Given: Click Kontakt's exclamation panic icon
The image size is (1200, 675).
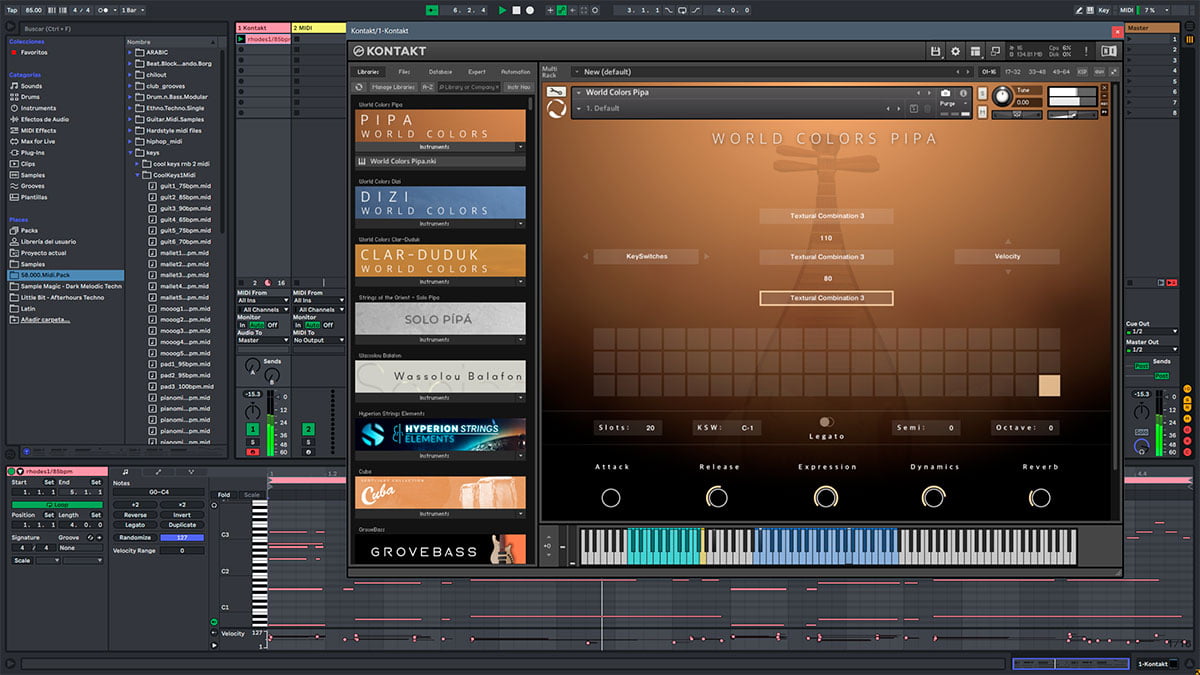Looking at the screenshot, I should [x=1087, y=51].
